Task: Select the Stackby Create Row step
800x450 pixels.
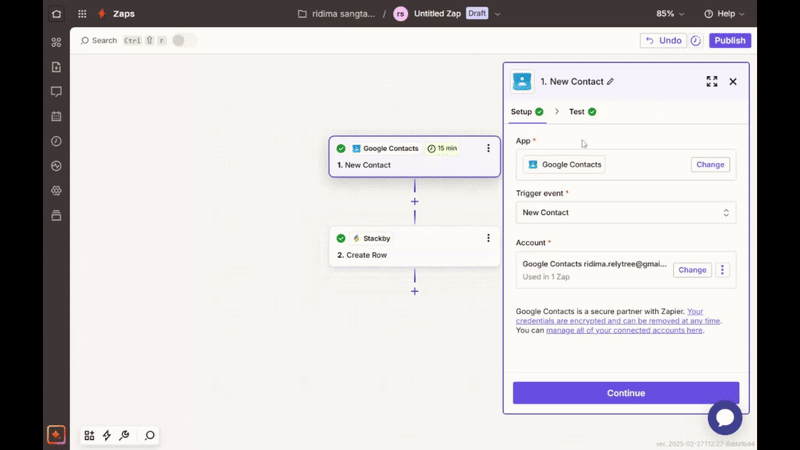Action: (x=414, y=246)
